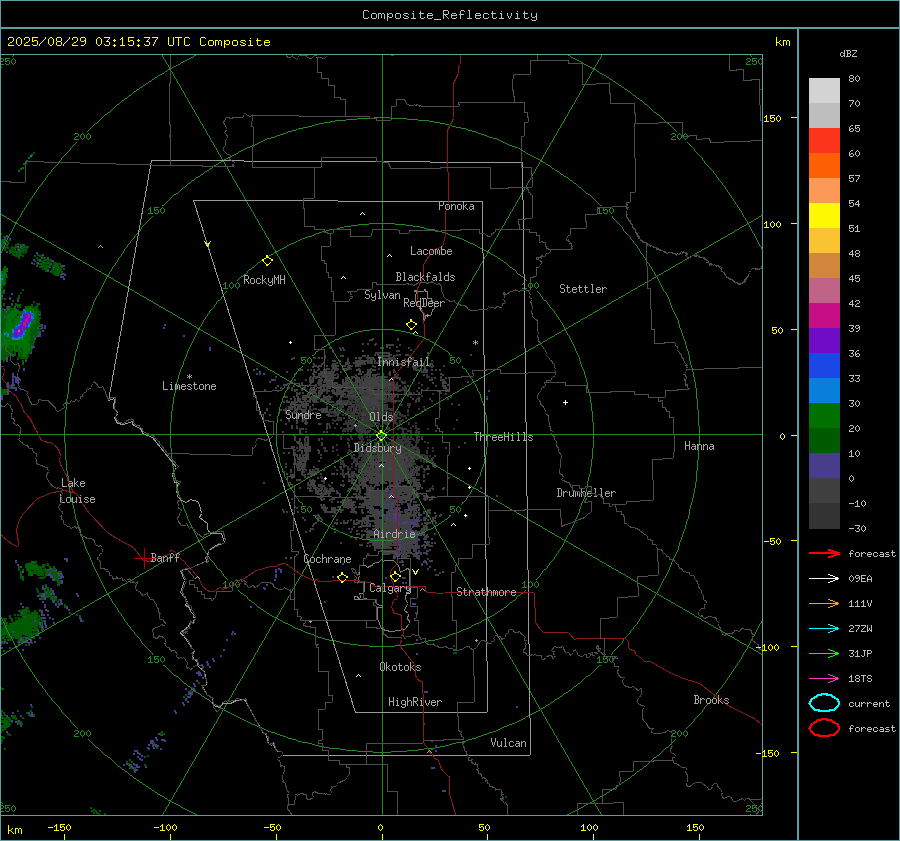Select the 54 dBZ yellow color swatch
900x841 pixels.
tap(824, 215)
